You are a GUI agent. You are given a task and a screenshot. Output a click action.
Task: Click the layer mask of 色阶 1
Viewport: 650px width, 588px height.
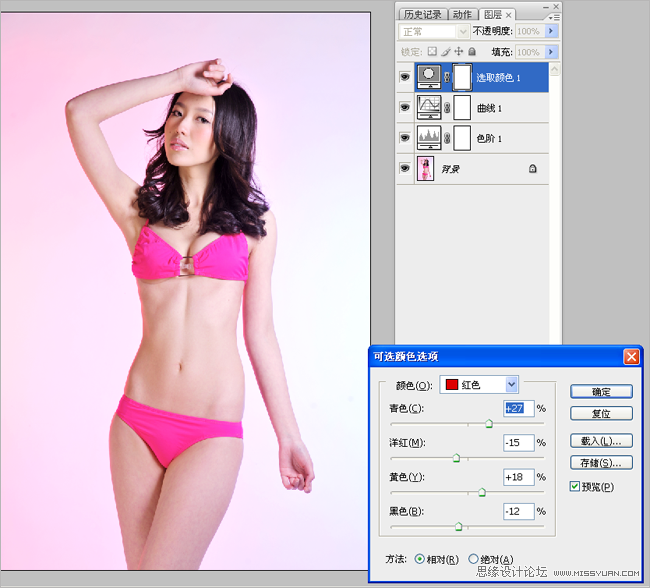(x=462, y=138)
